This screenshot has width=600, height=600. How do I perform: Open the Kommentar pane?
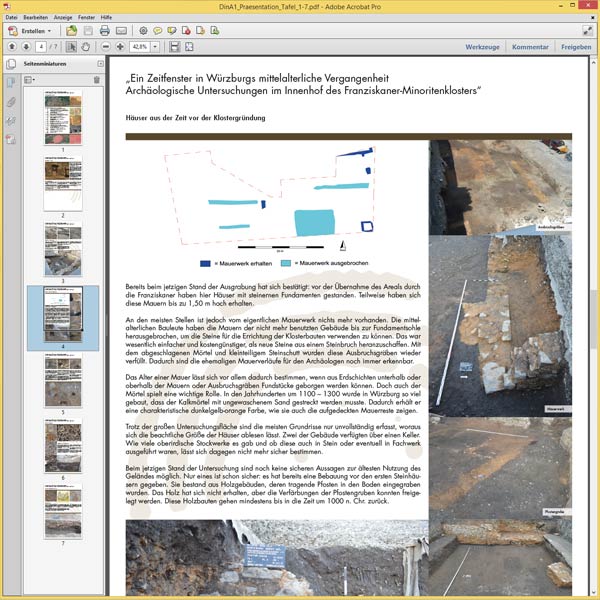click(x=530, y=47)
